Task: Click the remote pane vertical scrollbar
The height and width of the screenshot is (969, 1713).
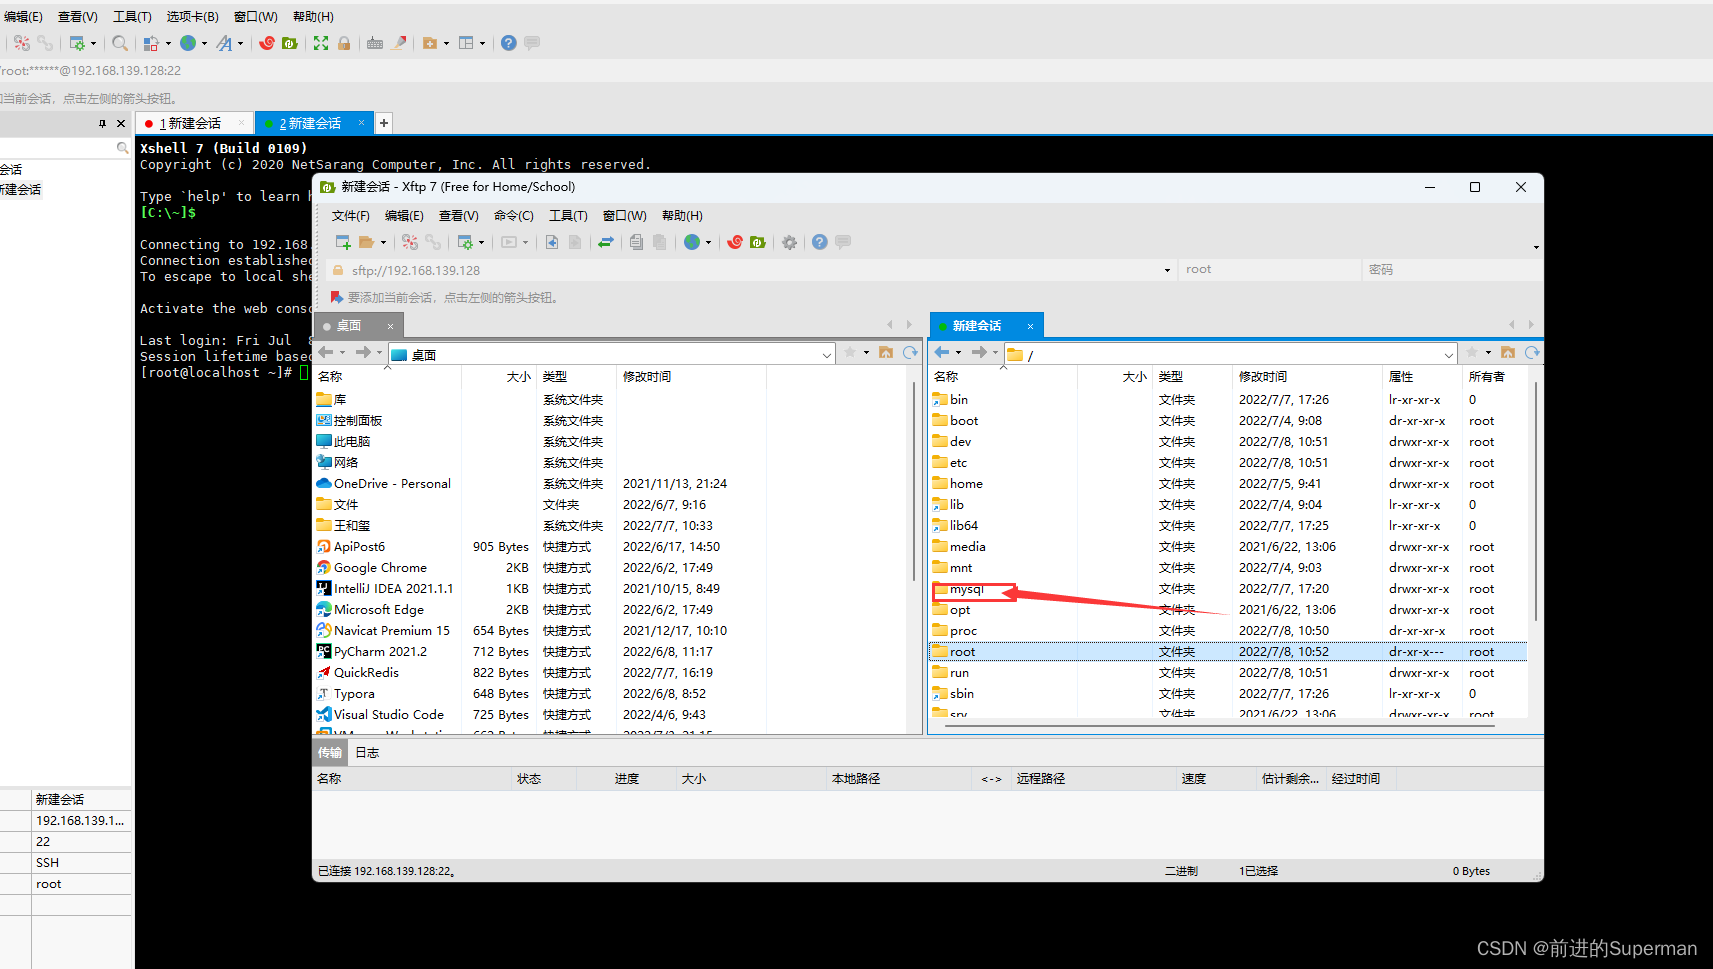Action: pos(1535,500)
